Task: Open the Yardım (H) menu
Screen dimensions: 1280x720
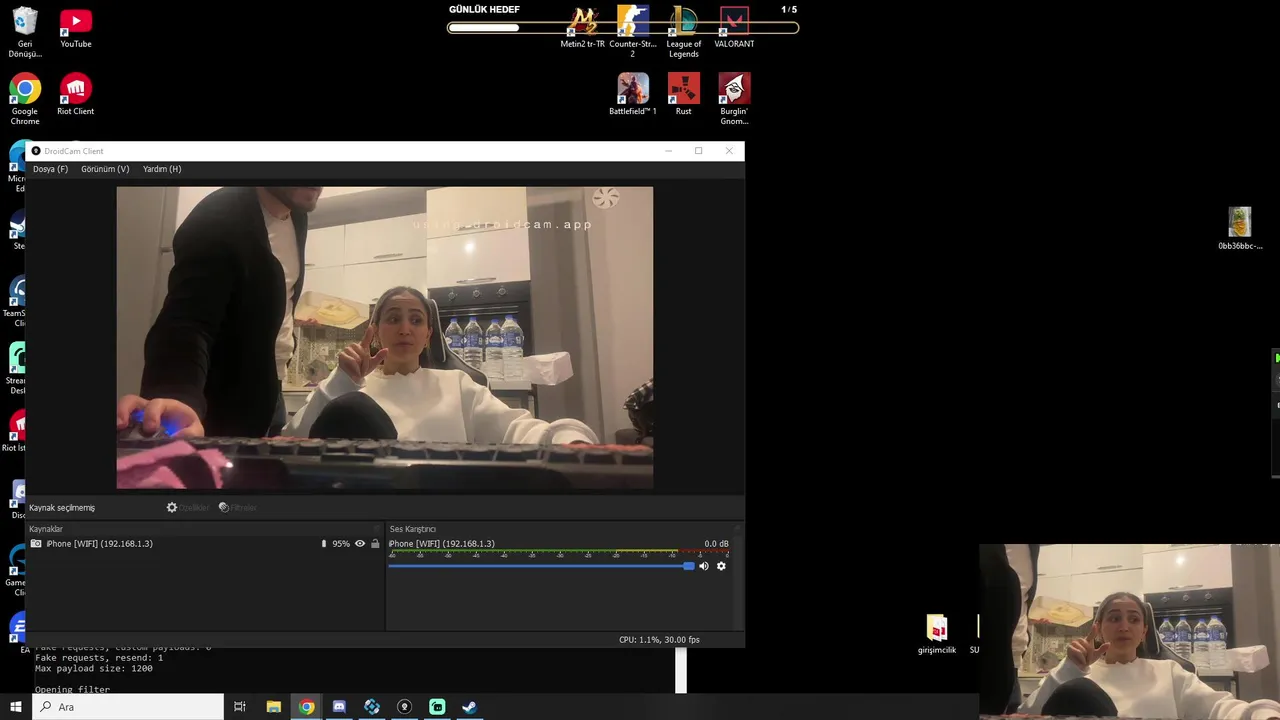Action: coord(162,169)
